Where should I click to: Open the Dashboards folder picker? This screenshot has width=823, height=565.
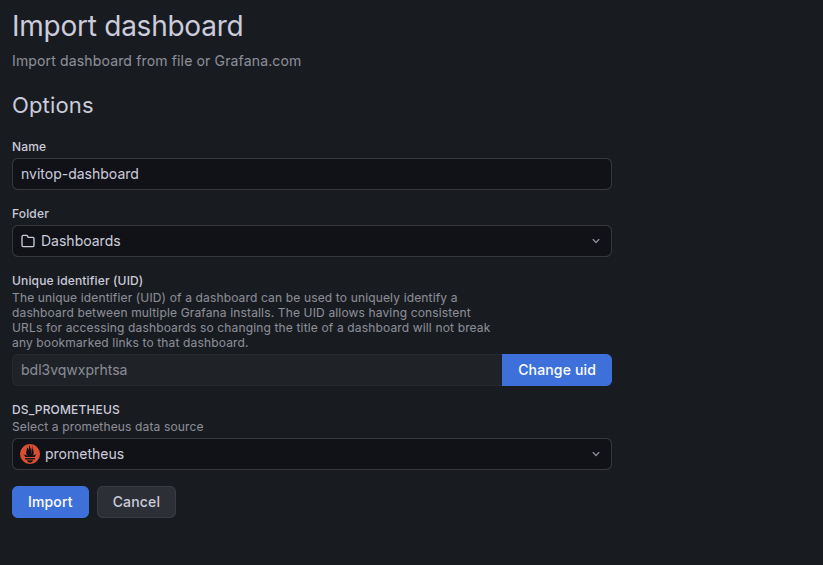coord(312,241)
